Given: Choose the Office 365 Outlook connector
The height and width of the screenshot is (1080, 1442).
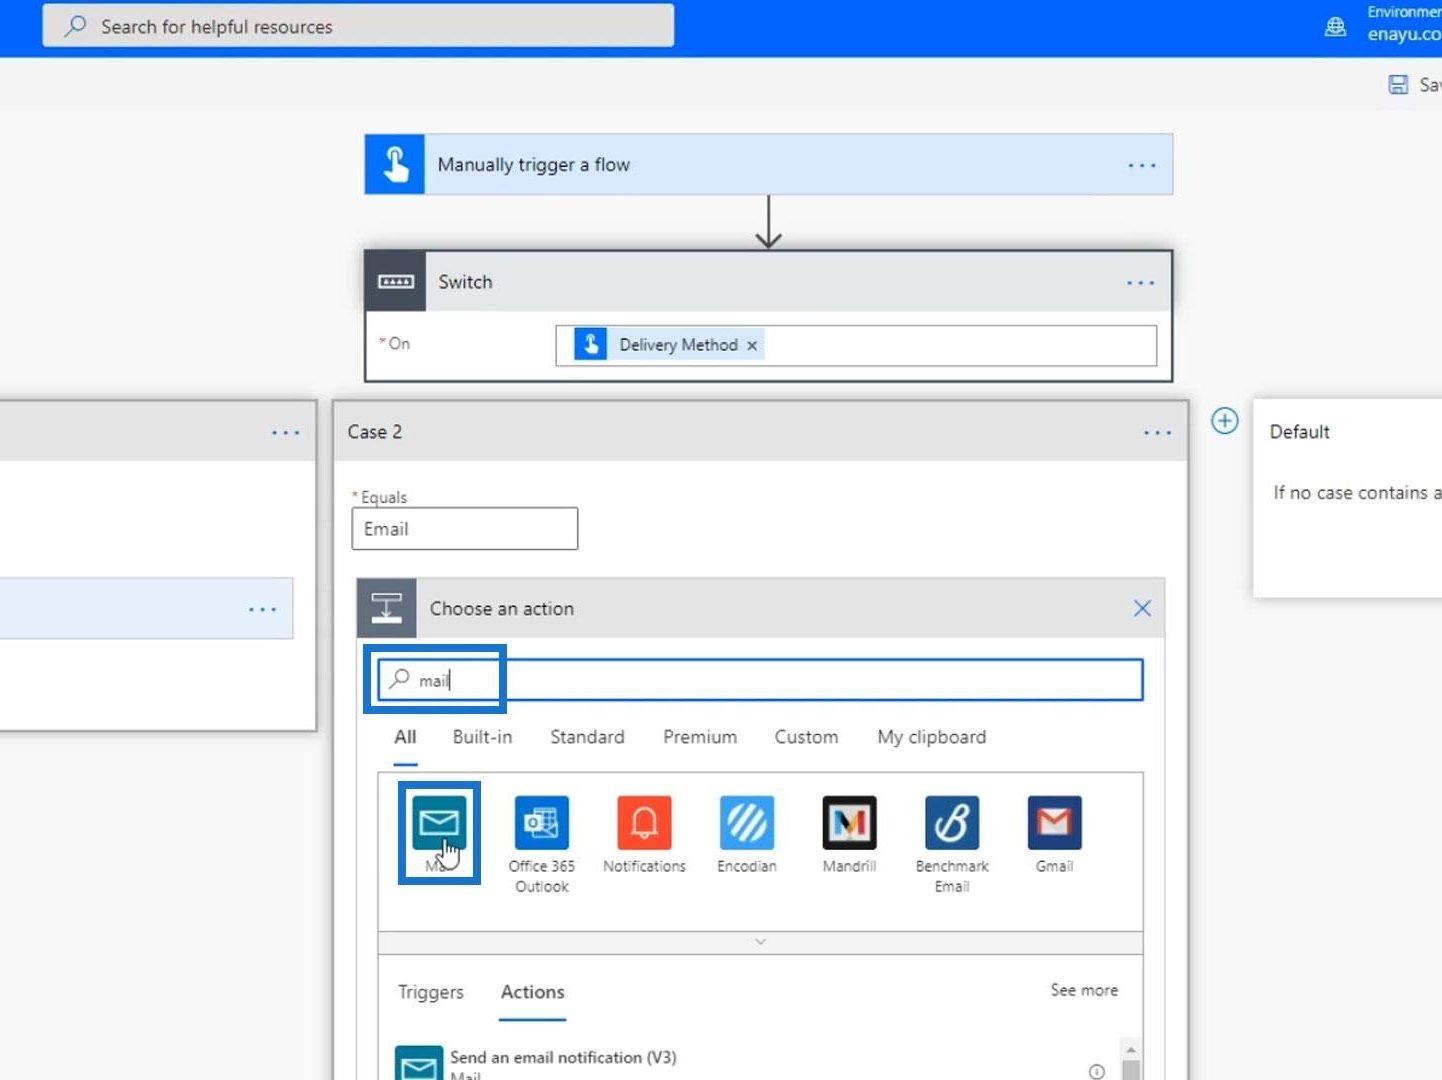Looking at the screenshot, I should click(x=541, y=822).
